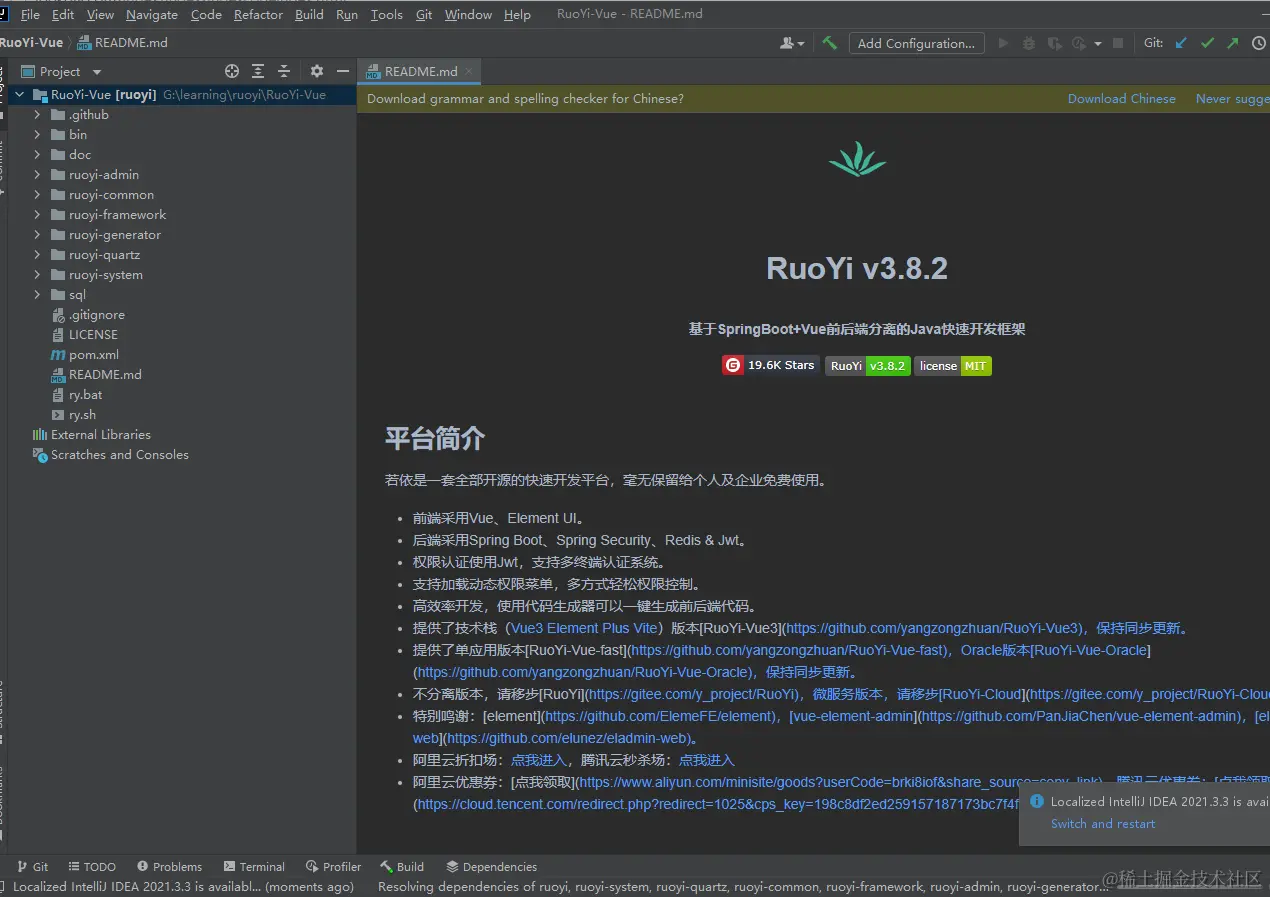Click the Download Chinese link in the banner
This screenshot has width=1270, height=897.
[1121, 98]
